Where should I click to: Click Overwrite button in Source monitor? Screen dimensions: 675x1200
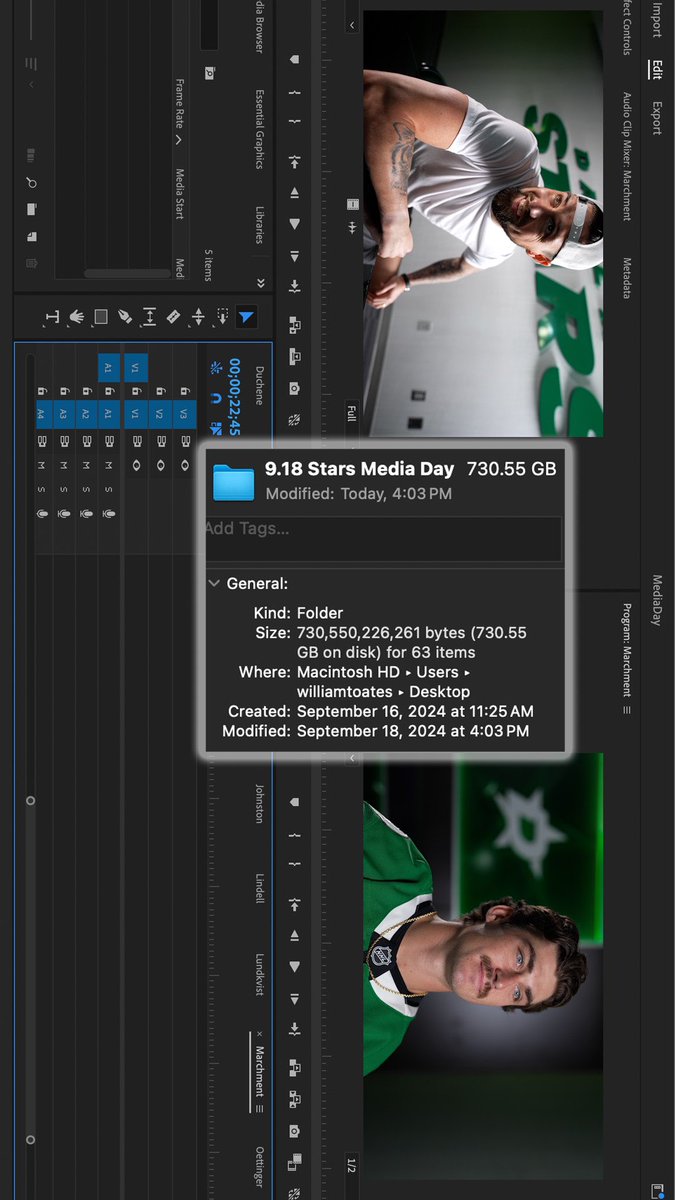[295, 356]
